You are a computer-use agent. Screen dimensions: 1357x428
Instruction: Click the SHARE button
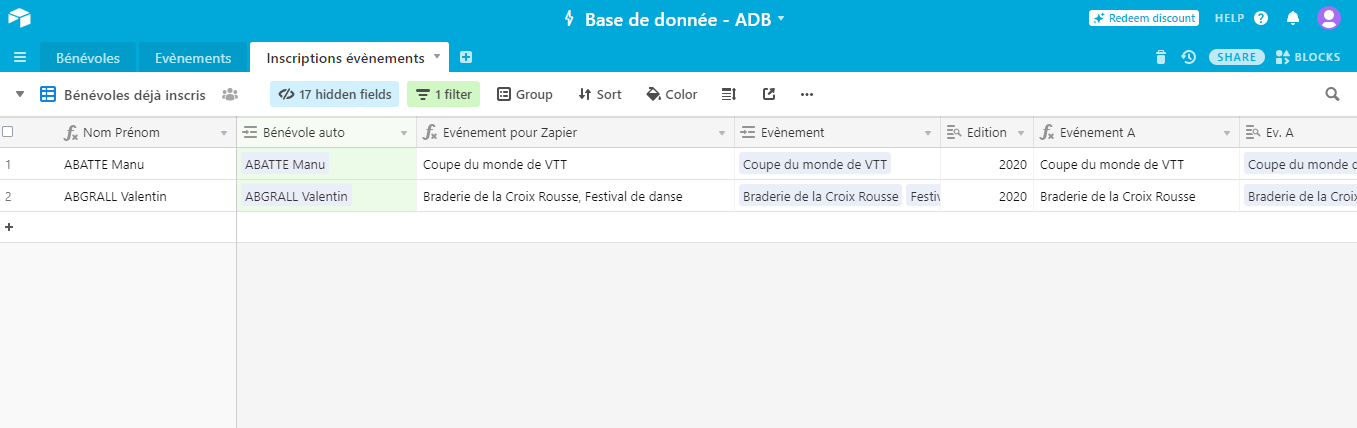click(x=1237, y=57)
